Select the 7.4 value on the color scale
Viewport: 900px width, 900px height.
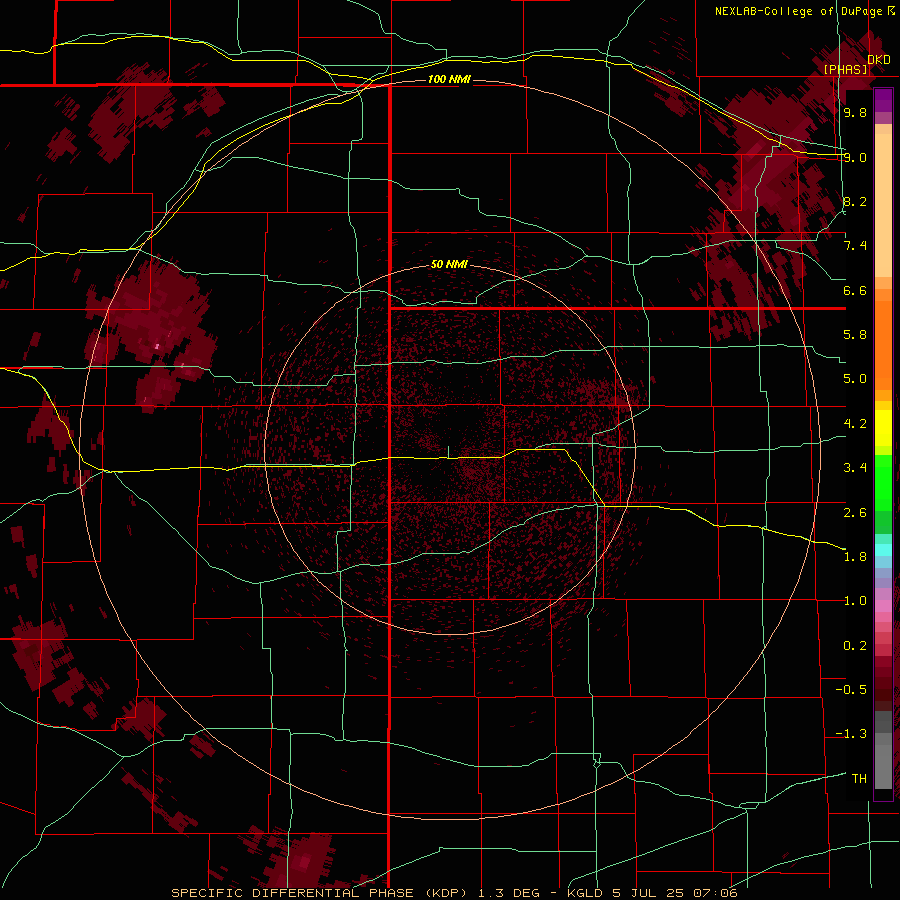click(855, 246)
